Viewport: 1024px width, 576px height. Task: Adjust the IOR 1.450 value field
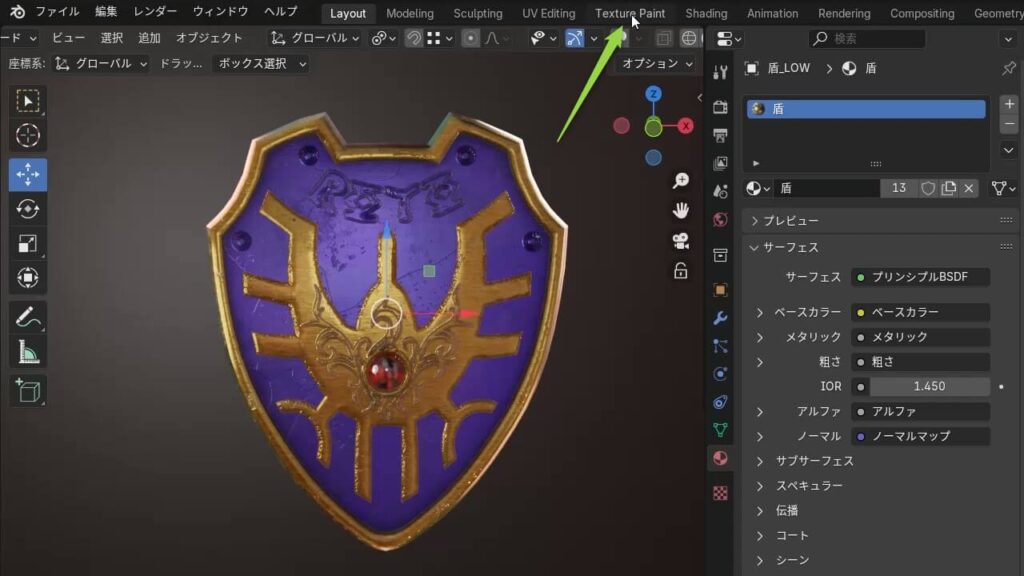[x=929, y=387]
